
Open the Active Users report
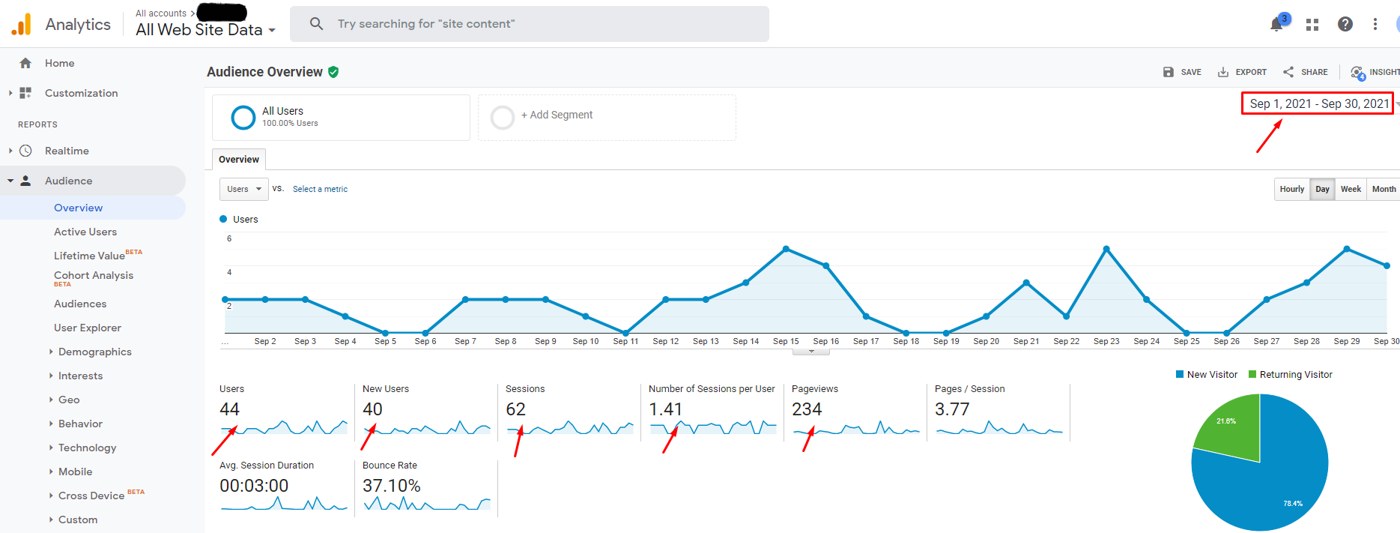[x=85, y=232]
